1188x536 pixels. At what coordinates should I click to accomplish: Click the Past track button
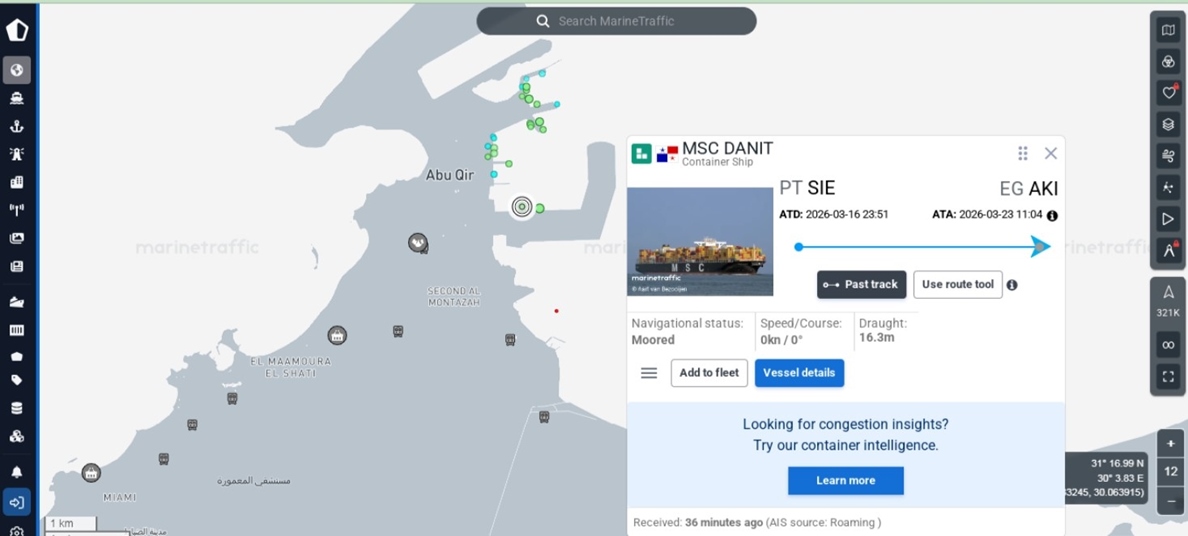pos(861,284)
